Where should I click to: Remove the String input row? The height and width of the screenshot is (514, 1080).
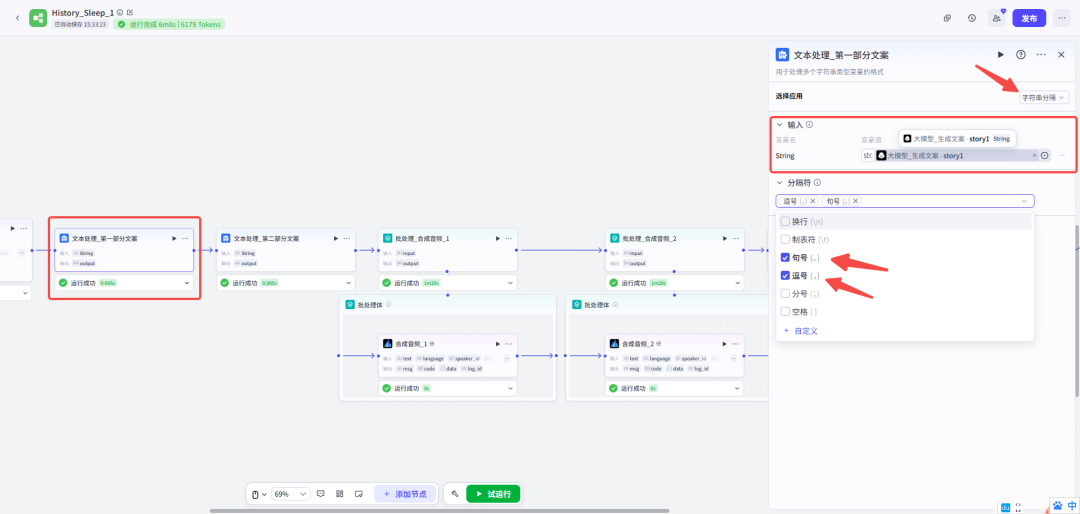1062,156
